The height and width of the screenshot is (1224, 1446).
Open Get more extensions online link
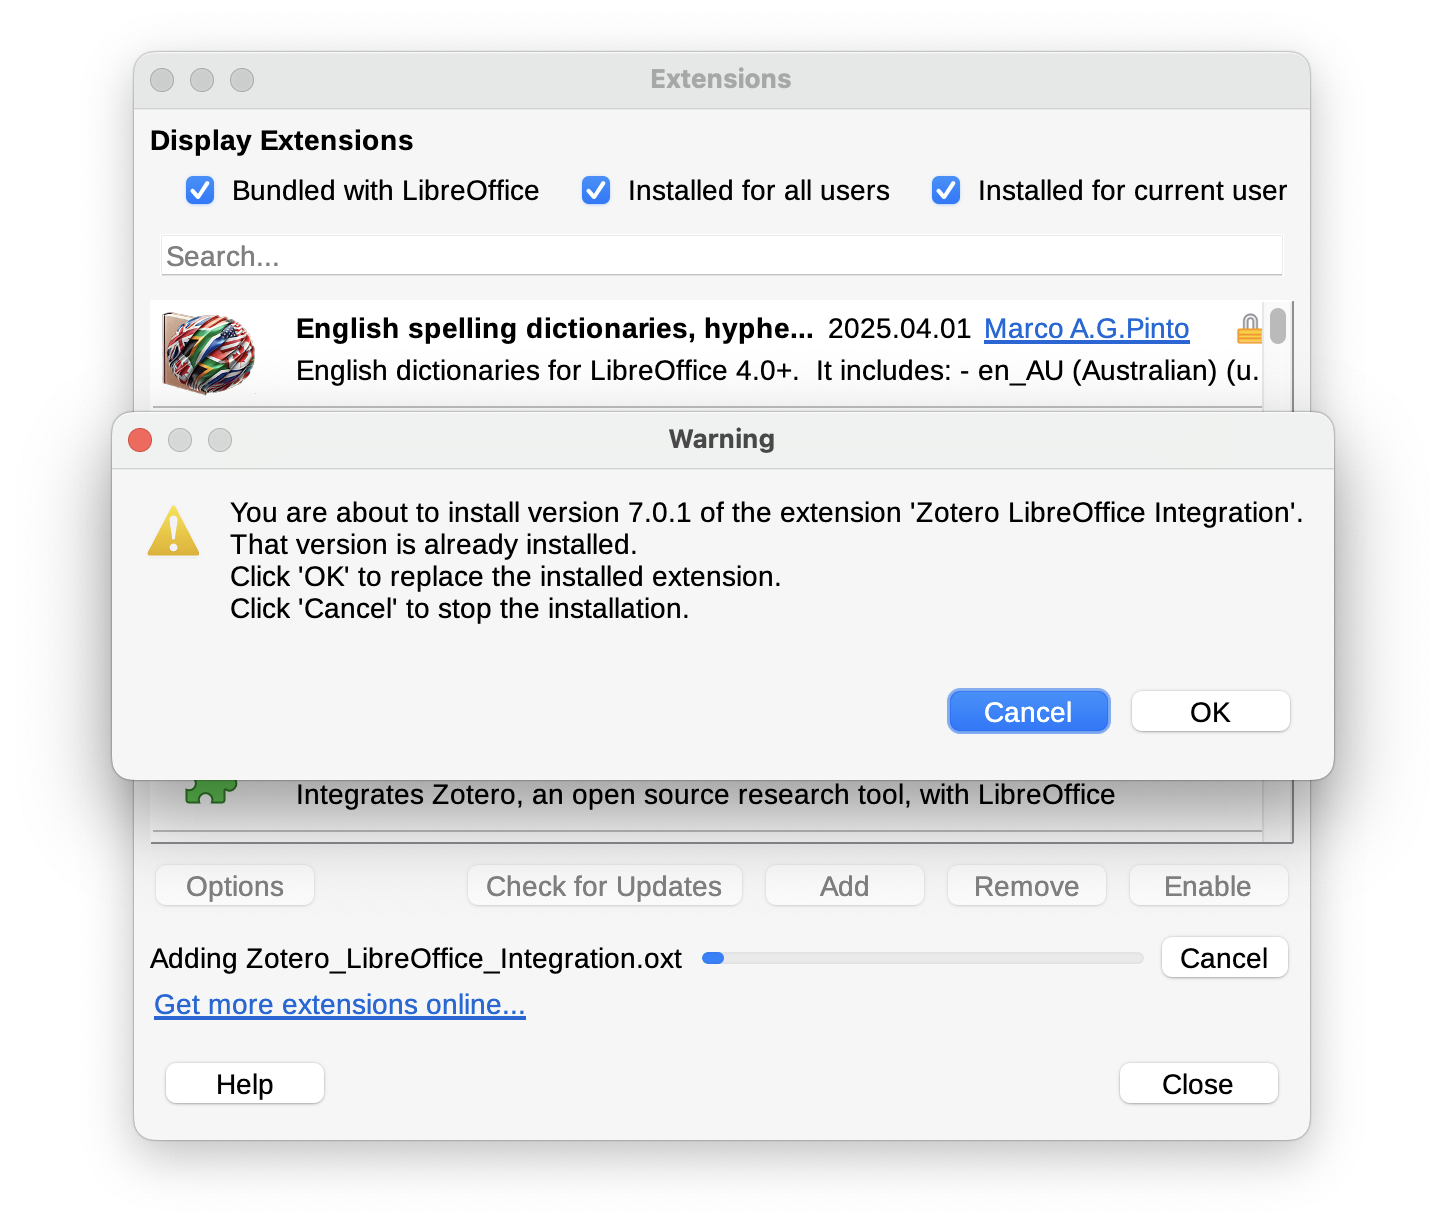(x=340, y=1004)
